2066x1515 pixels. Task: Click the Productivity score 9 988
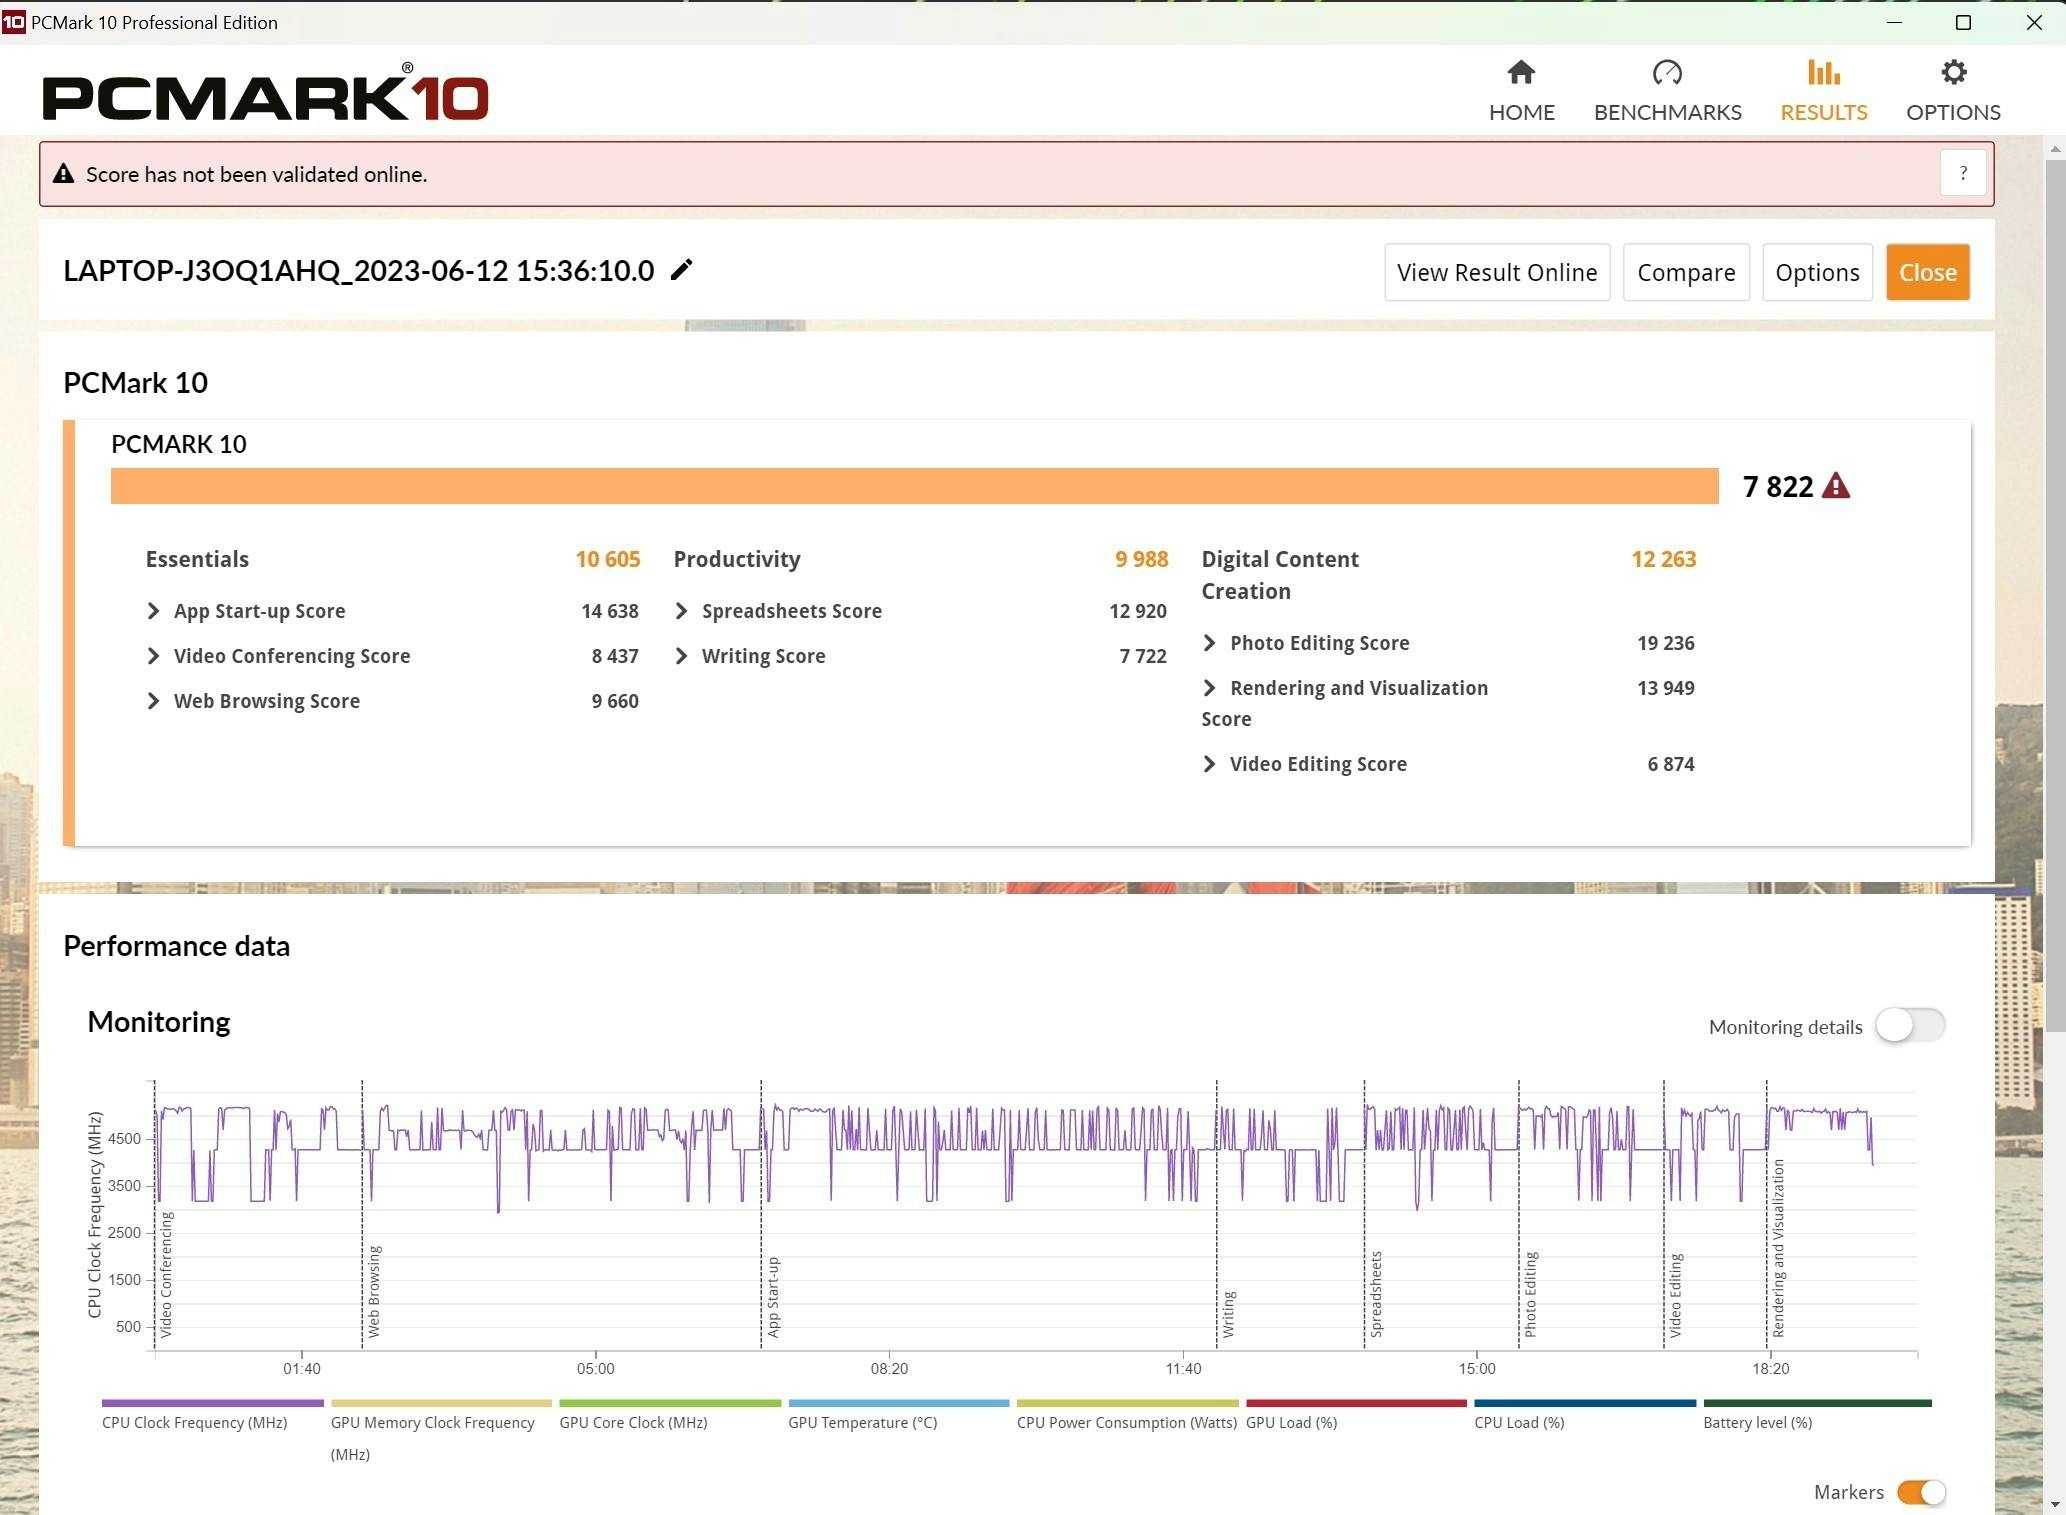click(x=1141, y=559)
